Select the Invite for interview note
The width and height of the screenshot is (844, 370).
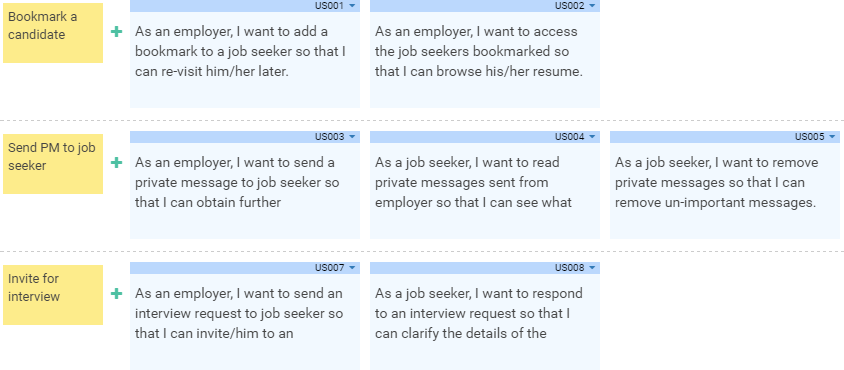point(53,295)
